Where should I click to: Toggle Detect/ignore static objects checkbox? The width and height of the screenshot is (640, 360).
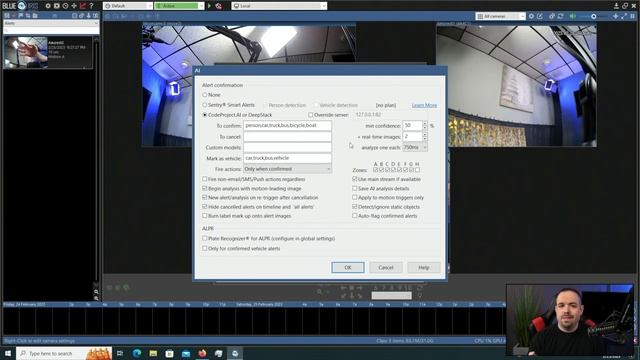tap(355, 207)
